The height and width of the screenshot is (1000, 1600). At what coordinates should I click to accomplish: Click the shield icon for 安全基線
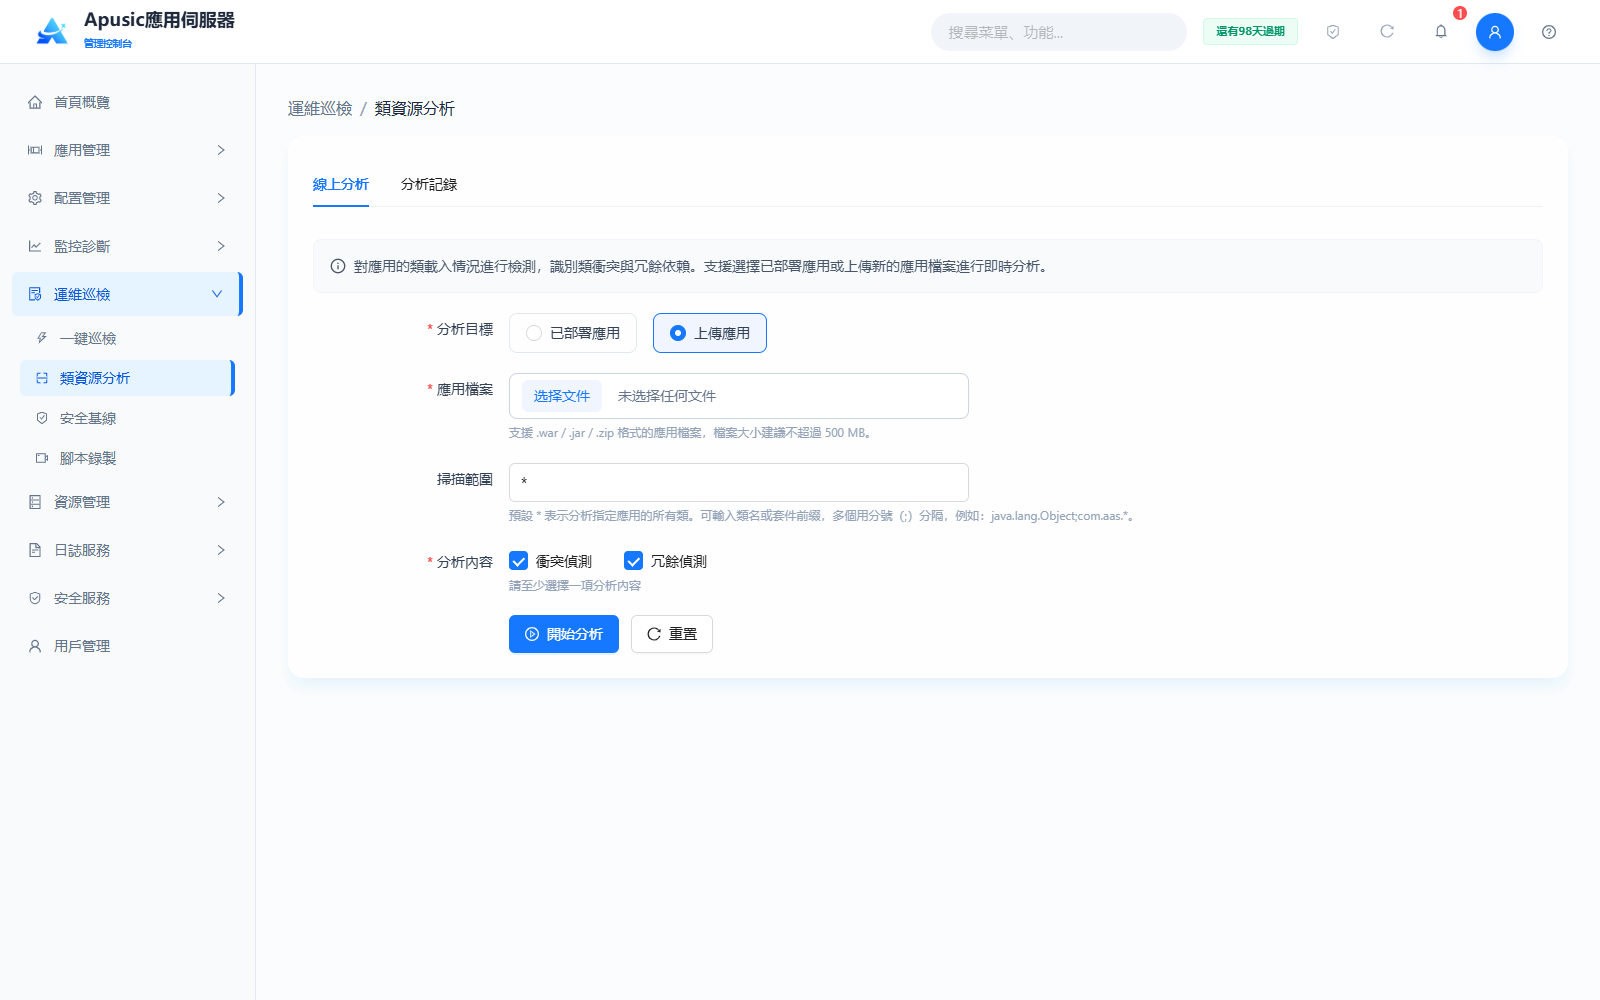(42, 418)
